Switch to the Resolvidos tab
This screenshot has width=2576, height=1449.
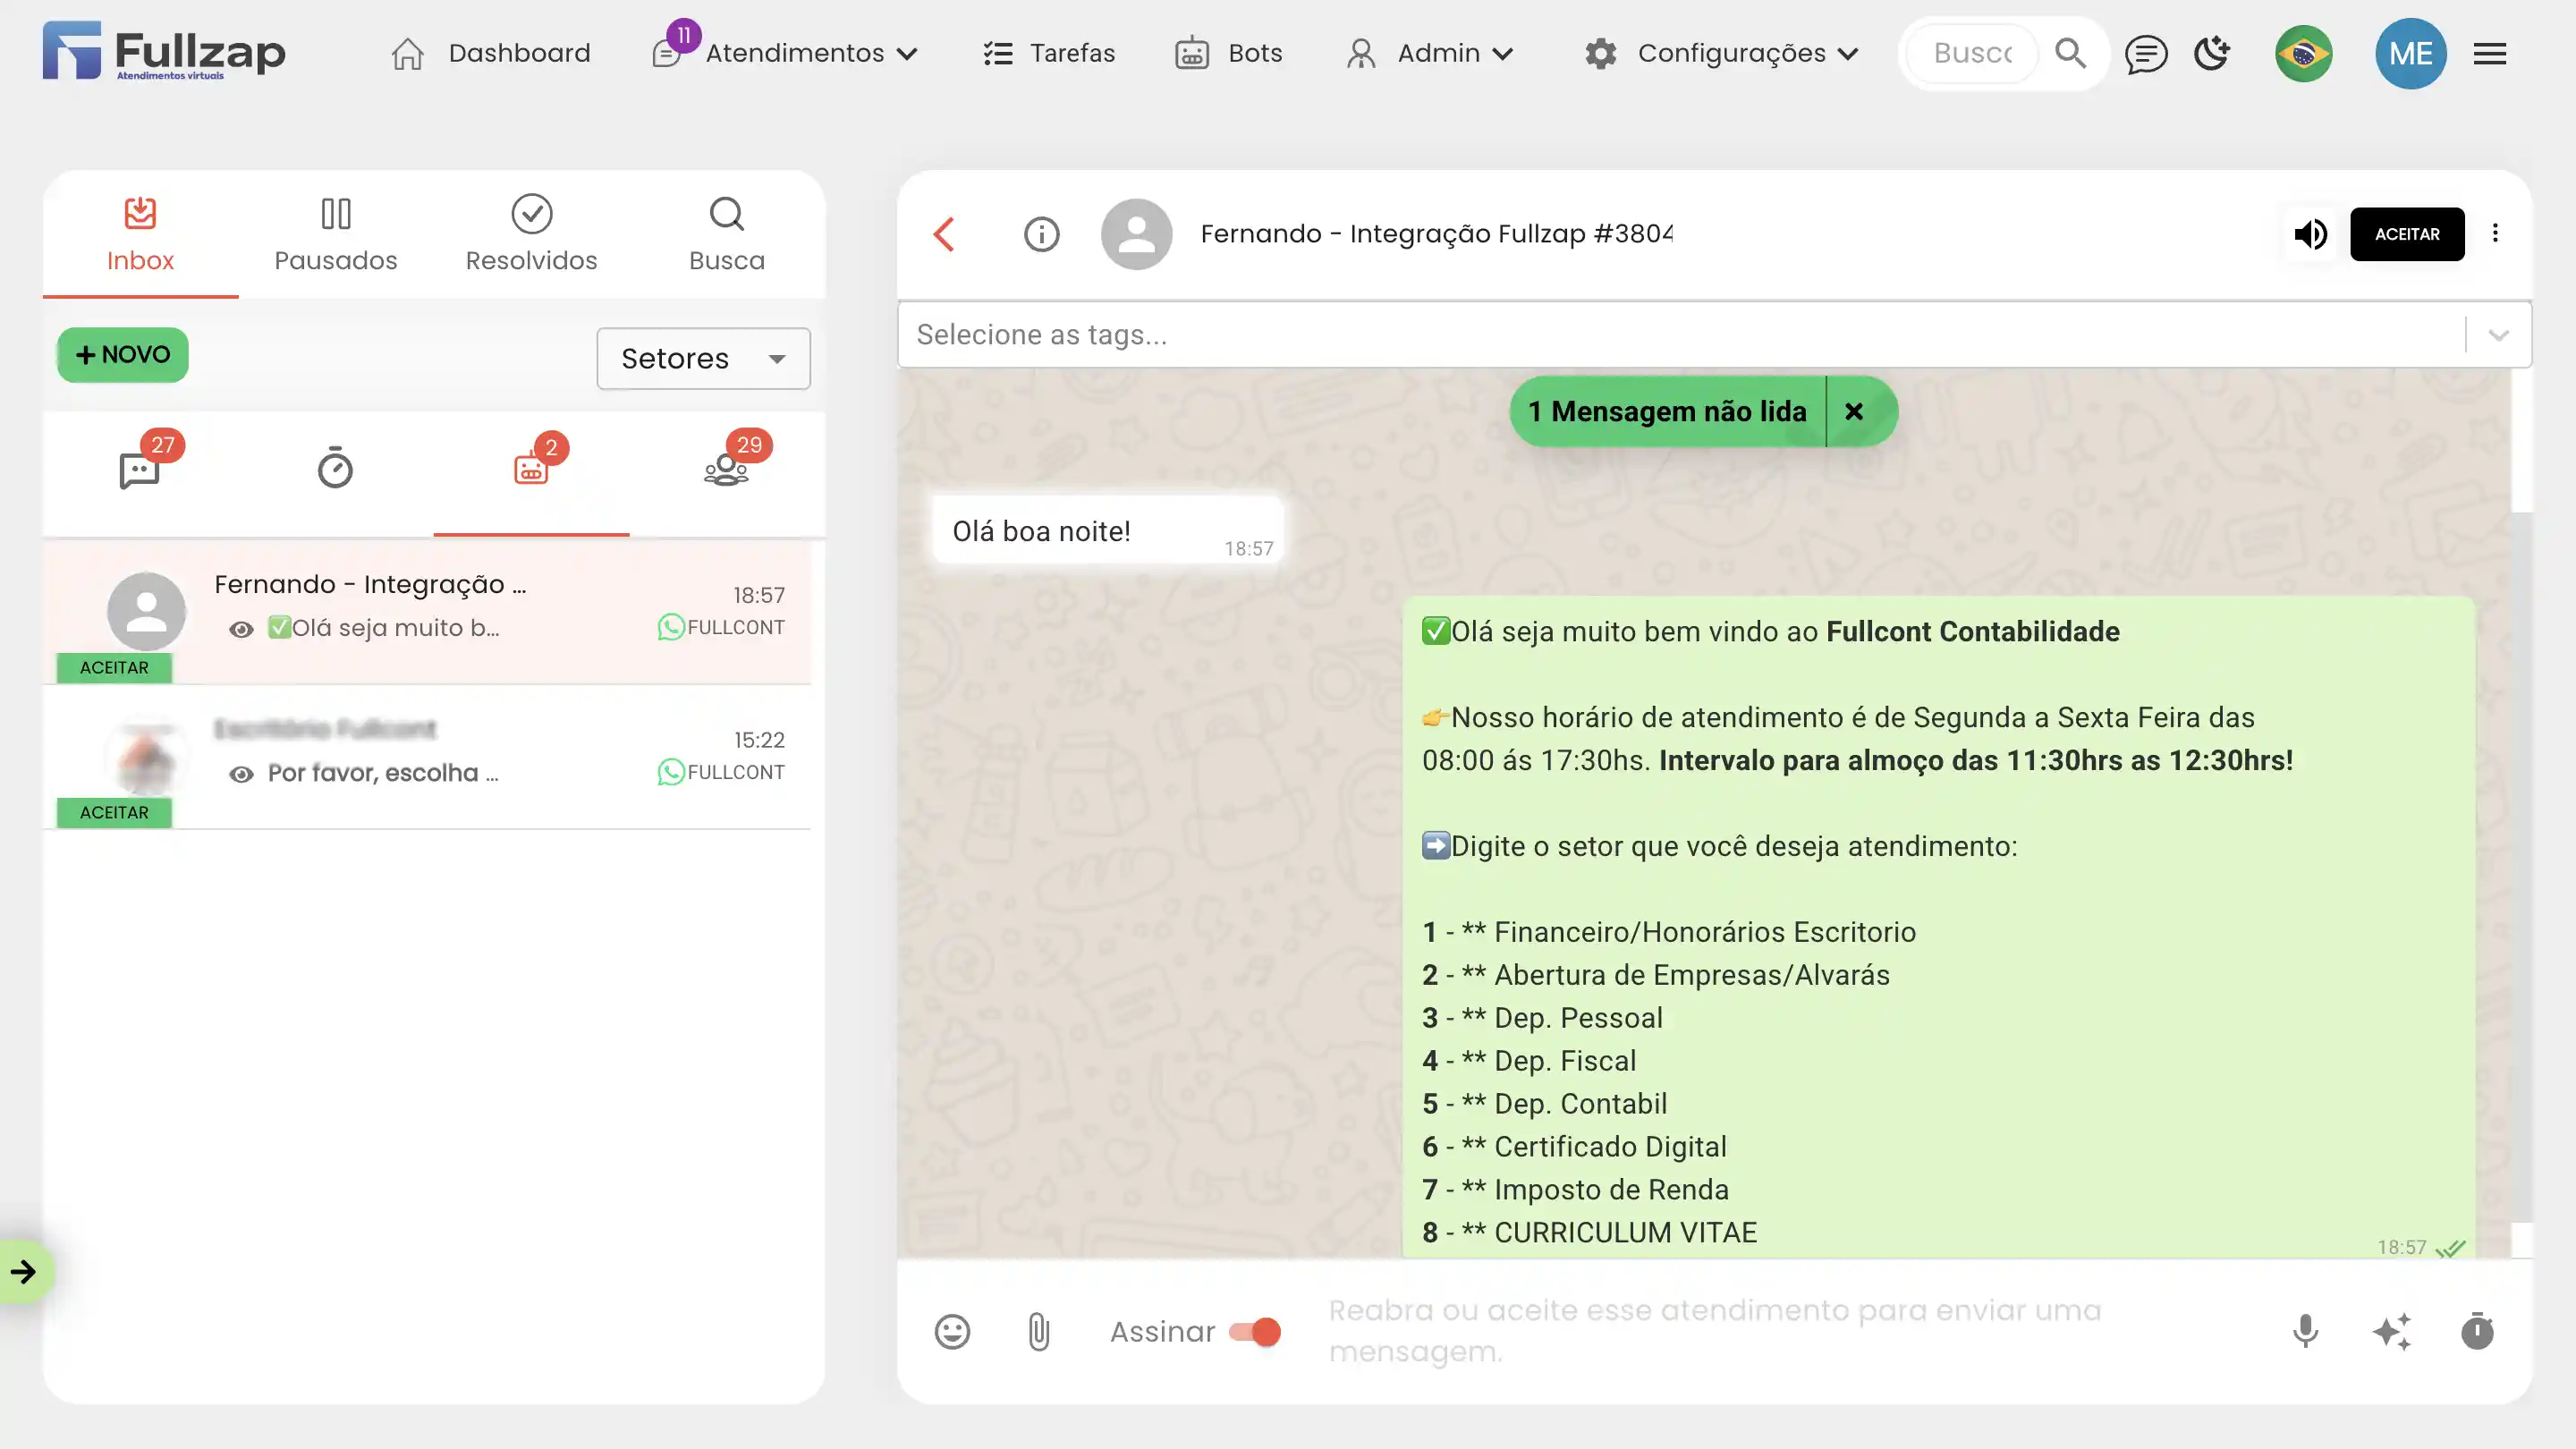coord(531,234)
